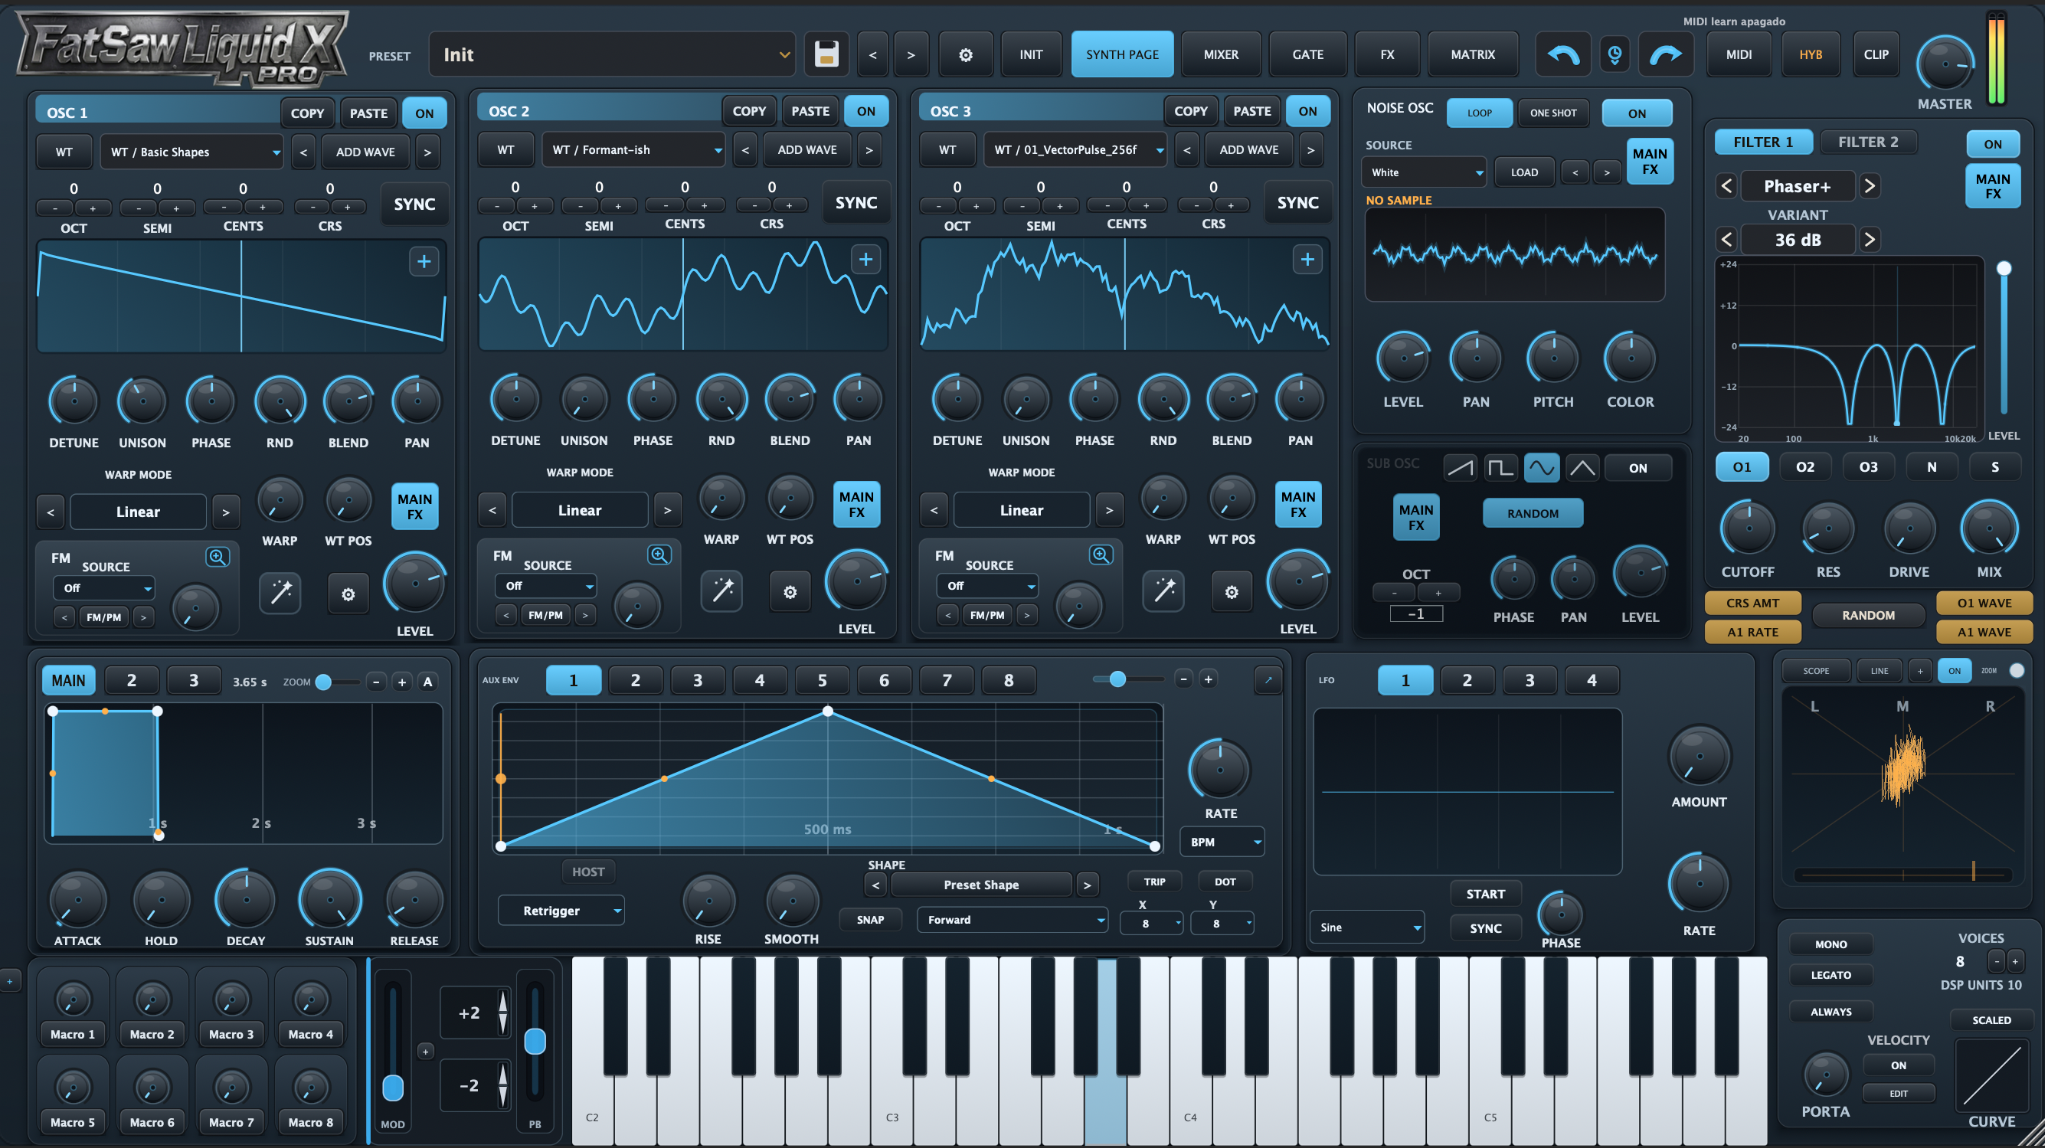
Task: Select the triangle waveform for the SUB OSC
Action: [x=1582, y=467]
